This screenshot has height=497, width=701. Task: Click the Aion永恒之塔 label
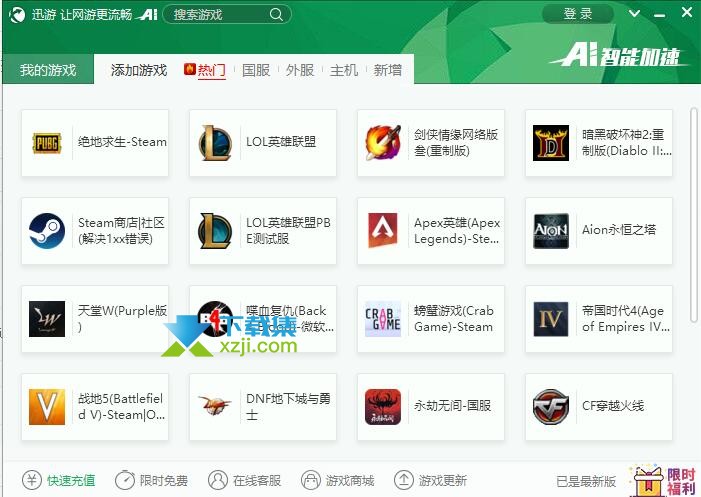619,230
